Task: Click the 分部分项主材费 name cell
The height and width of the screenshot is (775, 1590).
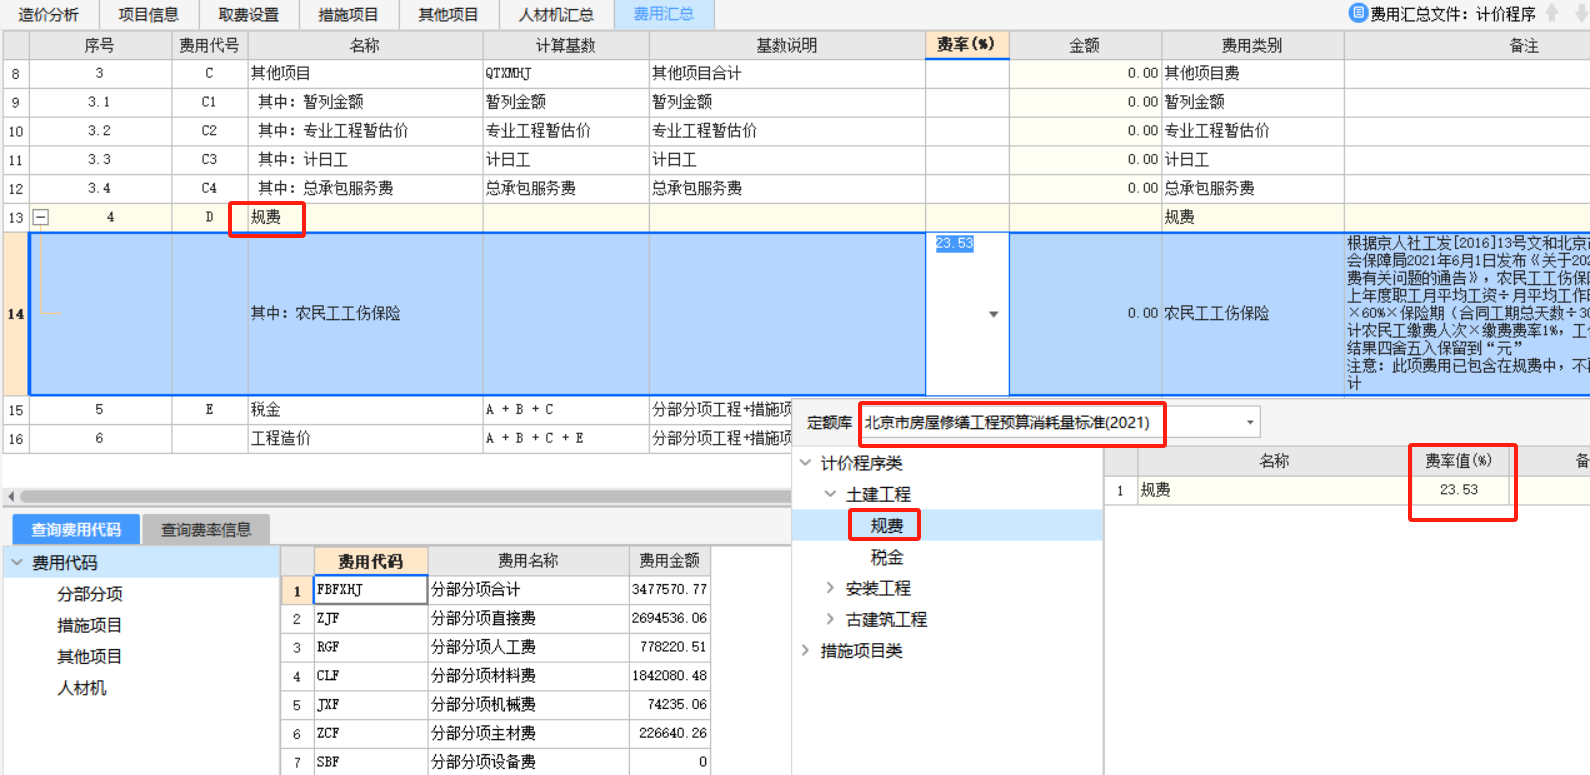Action: 529,733
